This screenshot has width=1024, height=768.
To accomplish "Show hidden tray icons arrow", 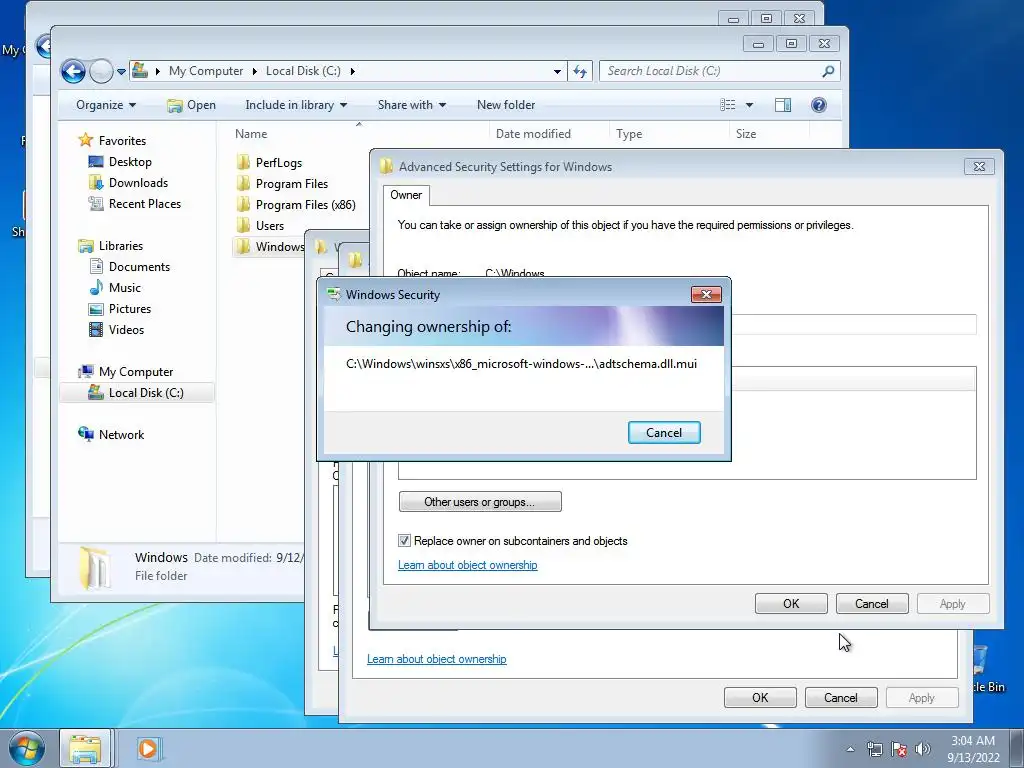I will [x=850, y=749].
